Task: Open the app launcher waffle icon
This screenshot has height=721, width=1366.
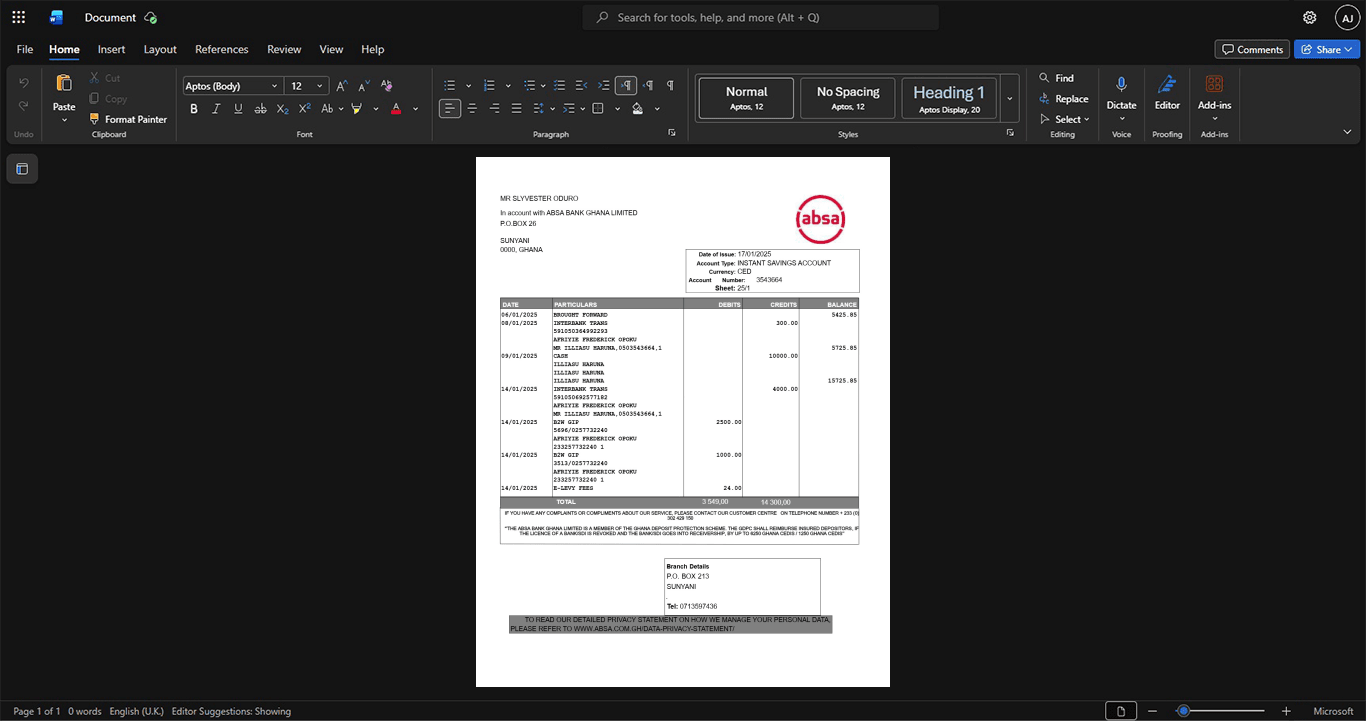Action: pyautogui.click(x=18, y=17)
